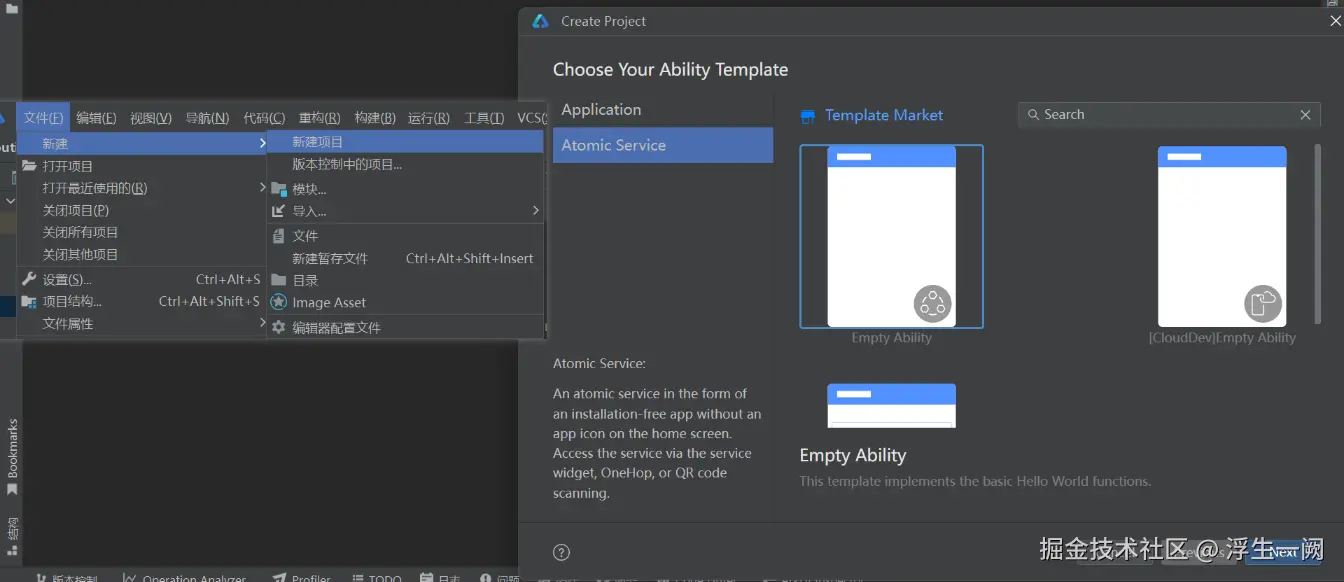
Task: Open the Profiler tool window
Action: [x=301, y=577]
